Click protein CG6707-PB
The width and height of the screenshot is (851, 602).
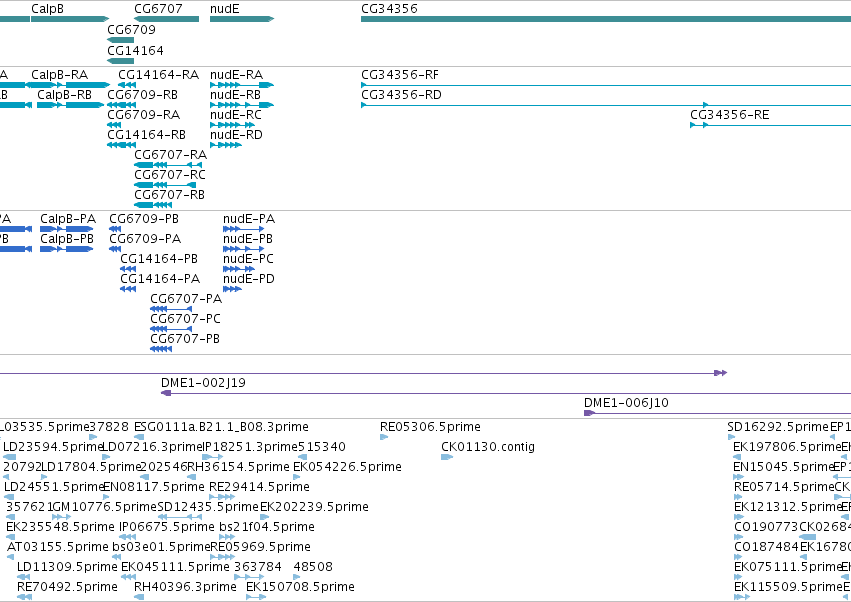pyautogui.click(x=185, y=339)
